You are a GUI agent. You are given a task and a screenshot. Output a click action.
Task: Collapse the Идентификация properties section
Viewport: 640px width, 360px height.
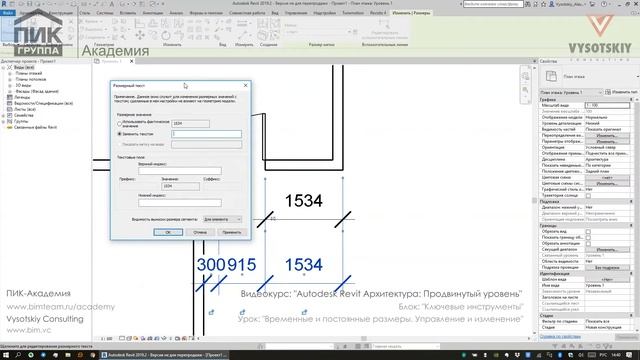tap(631, 273)
